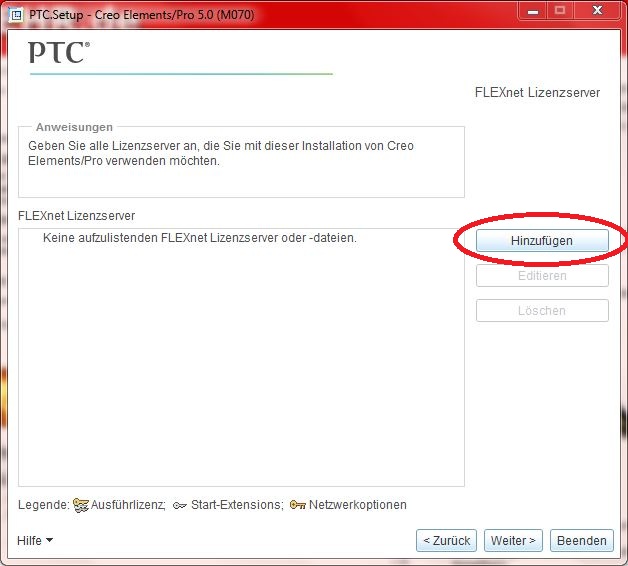Close the PTC.Setup installer window
Image resolution: width=628 pixels, height=566 pixels.
[x=597, y=10]
